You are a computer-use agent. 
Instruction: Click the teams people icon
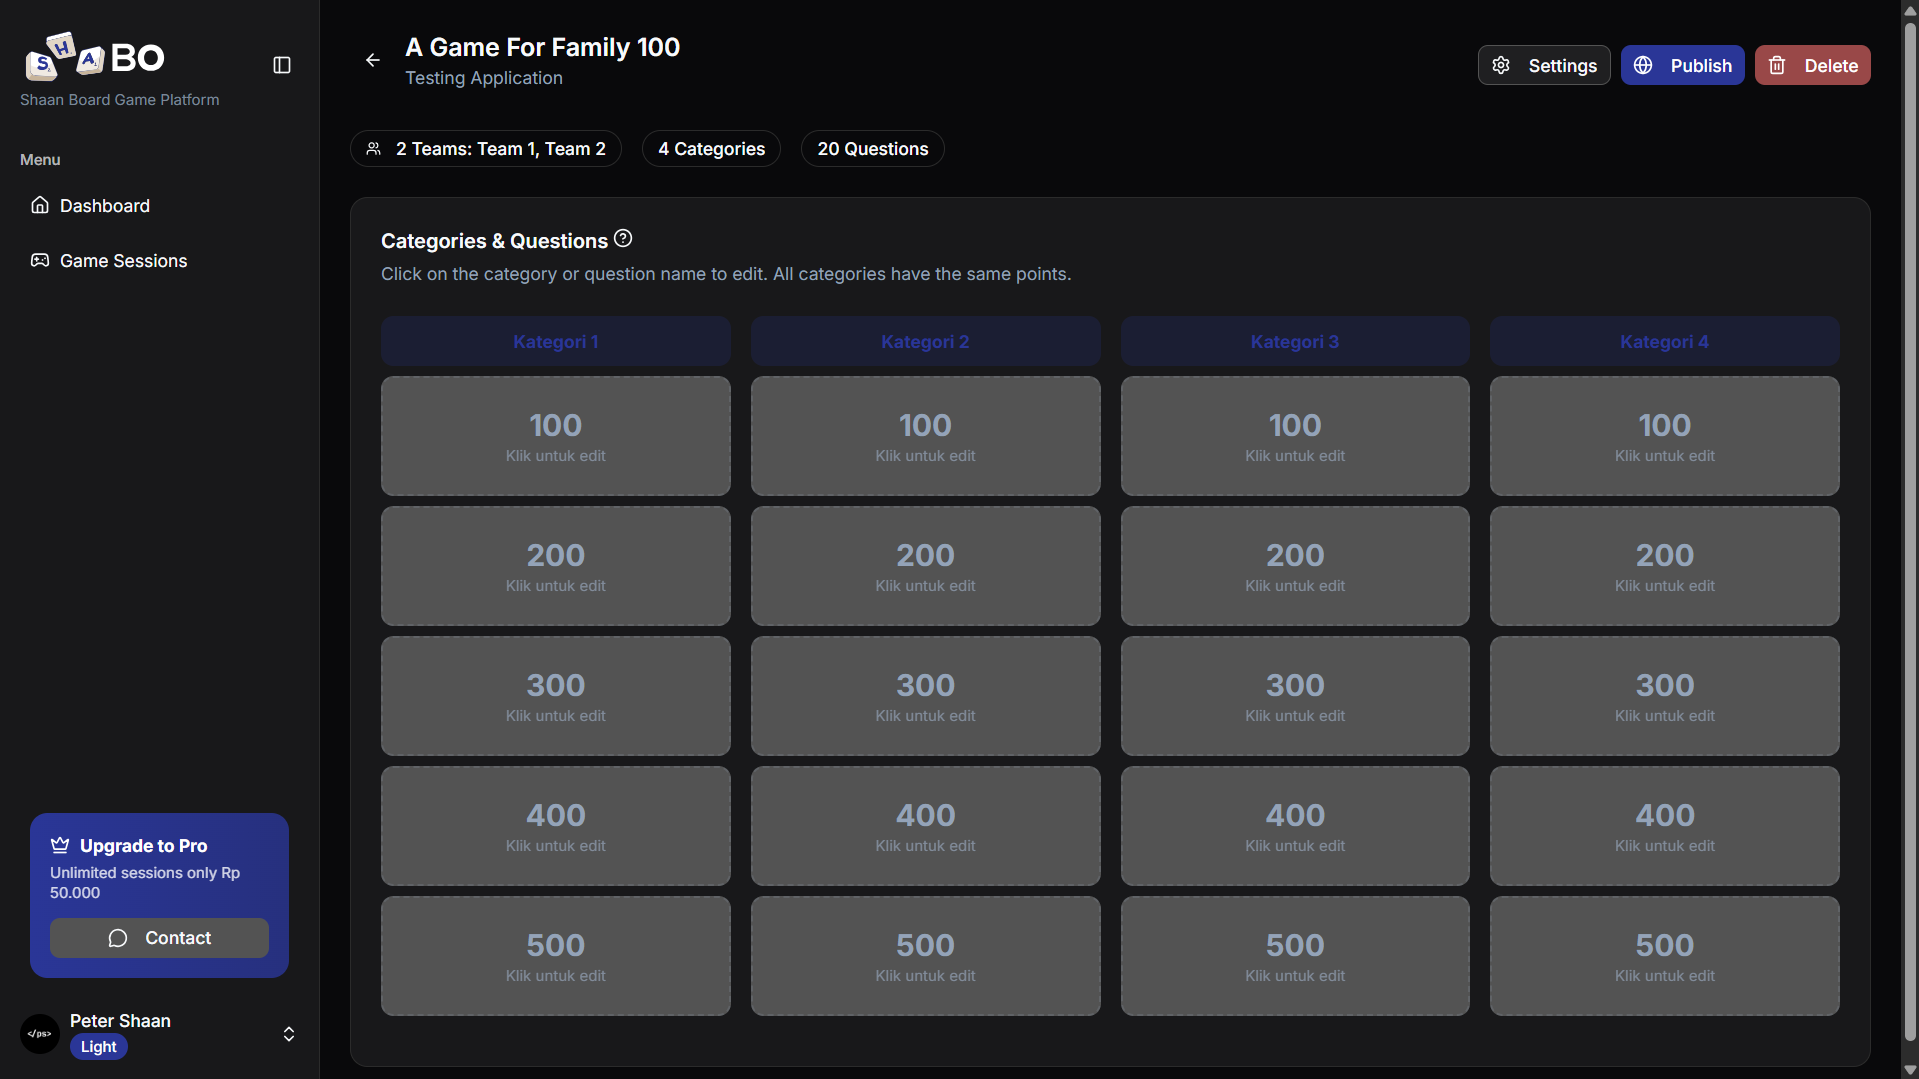tap(374, 149)
